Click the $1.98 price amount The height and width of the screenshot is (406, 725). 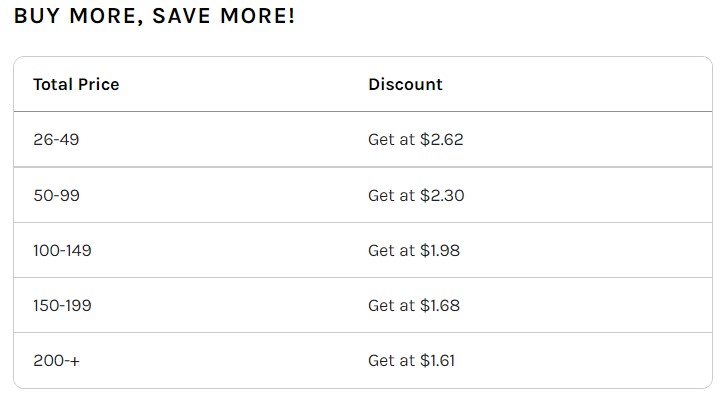(x=440, y=250)
